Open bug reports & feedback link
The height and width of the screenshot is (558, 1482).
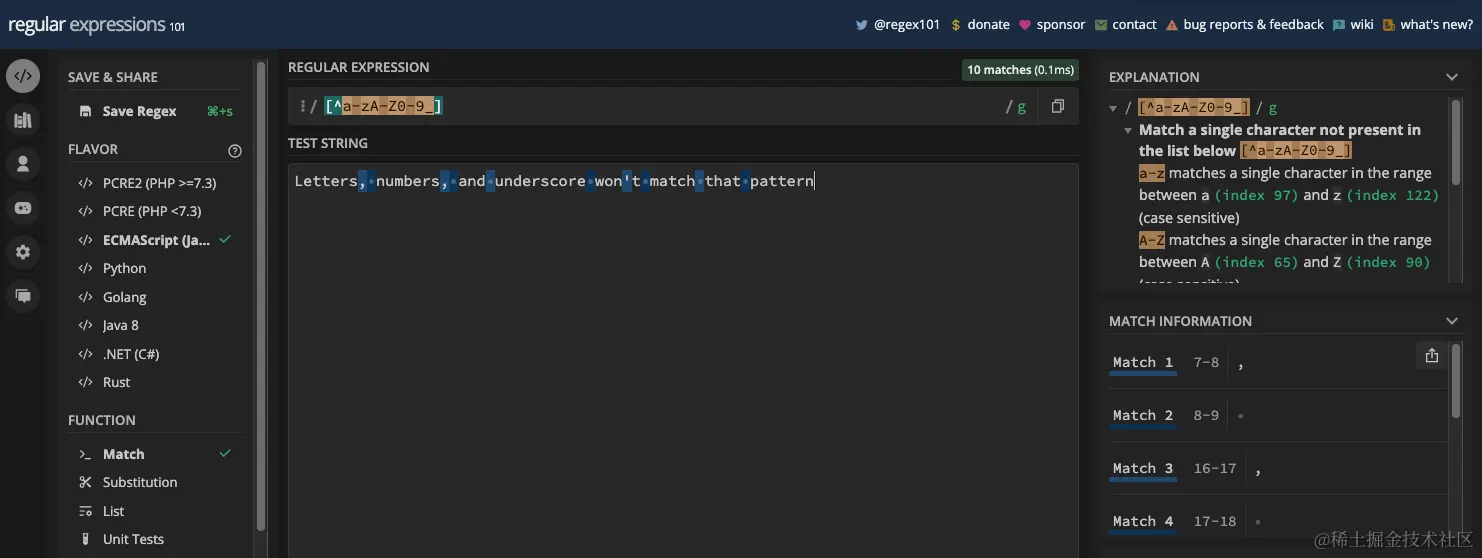[1253, 25]
